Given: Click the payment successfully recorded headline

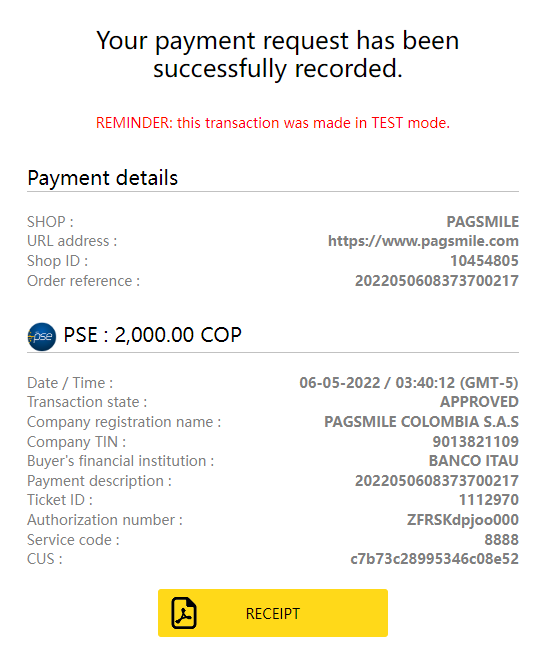Looking at the screenshot, I should (277, 54).
